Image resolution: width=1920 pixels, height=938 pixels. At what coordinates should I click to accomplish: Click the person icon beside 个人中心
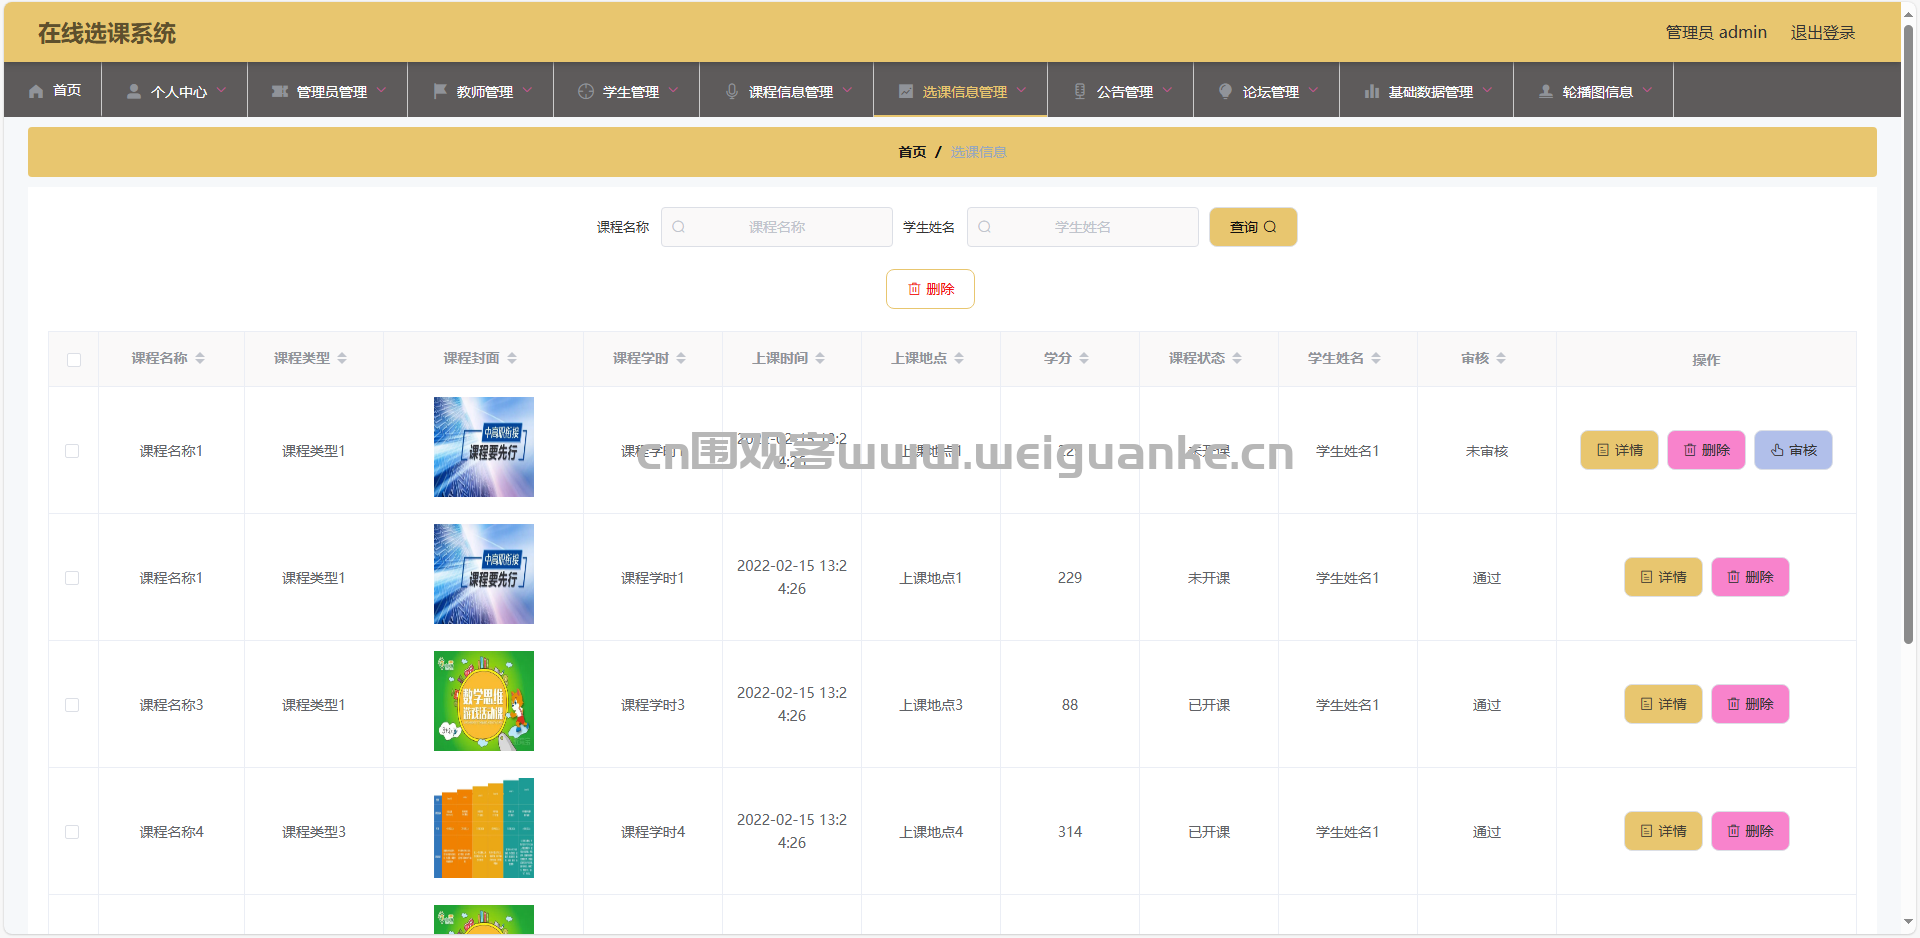[133, 91]
